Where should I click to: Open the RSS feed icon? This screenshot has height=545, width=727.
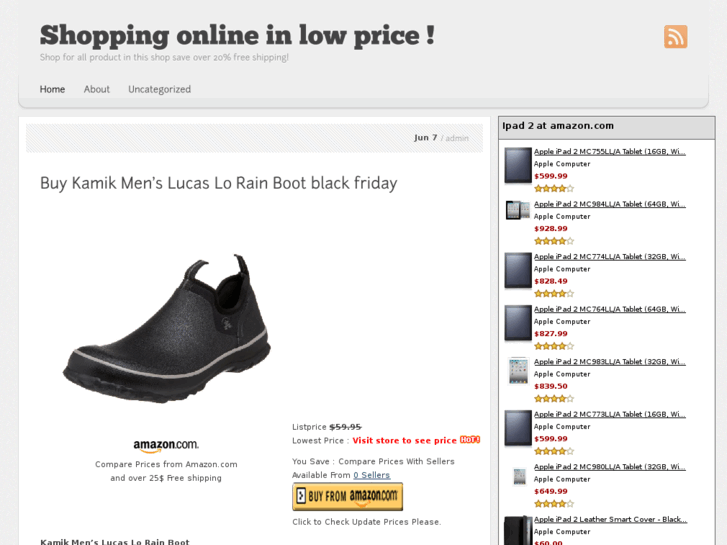tap(676, 37)
